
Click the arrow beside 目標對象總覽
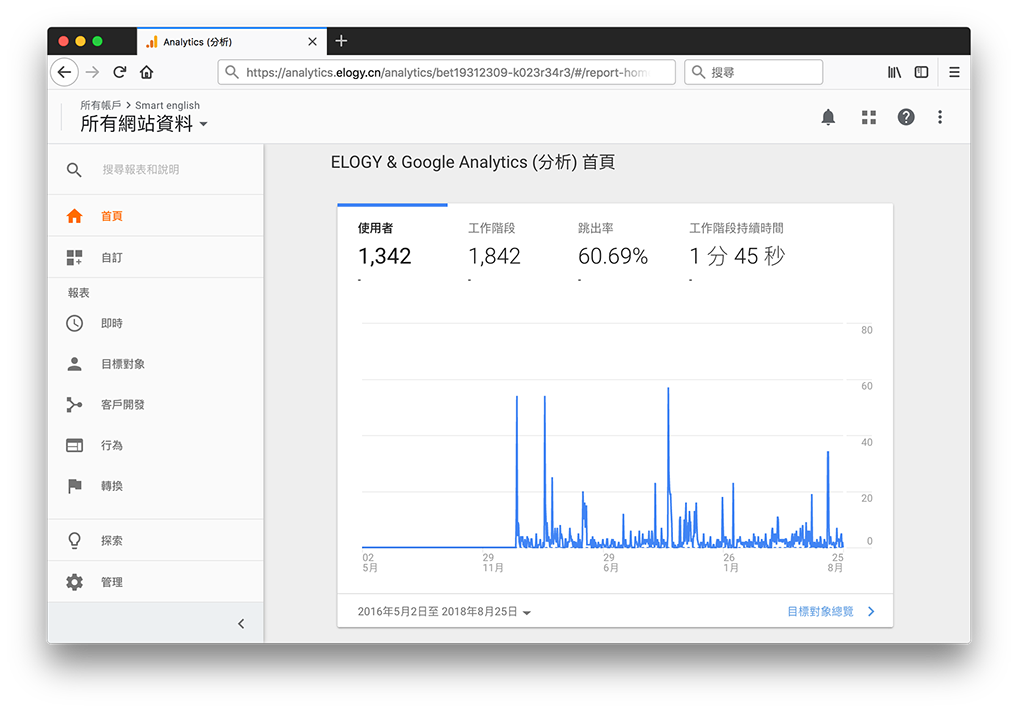pos(871,612)
